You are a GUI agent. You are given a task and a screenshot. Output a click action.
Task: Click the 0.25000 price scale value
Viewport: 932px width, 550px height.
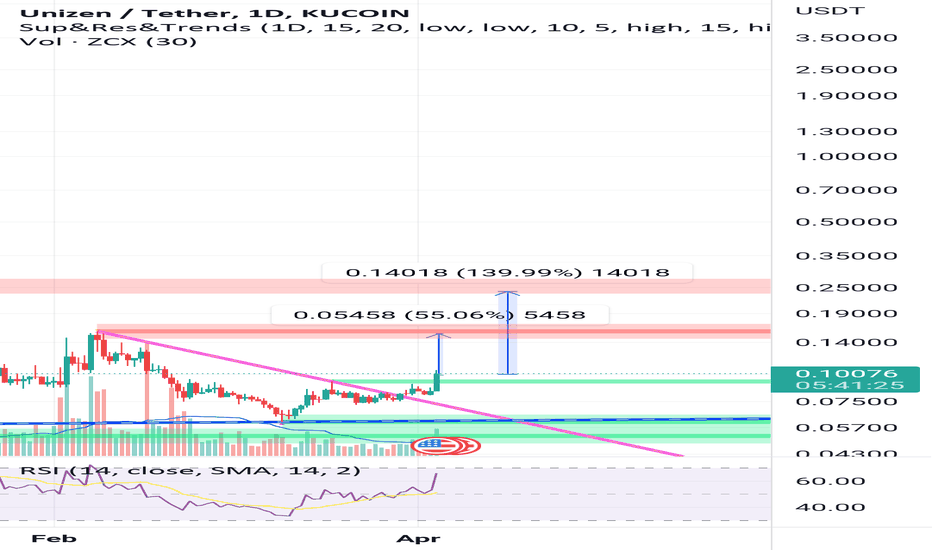846,288
